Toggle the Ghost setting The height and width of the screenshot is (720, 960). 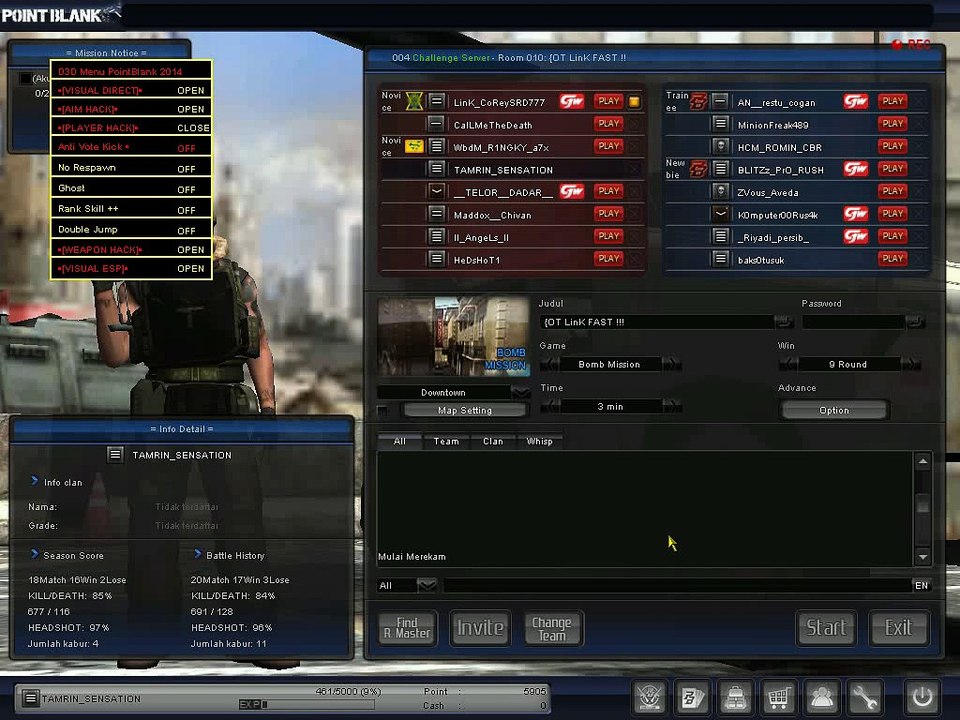pos(131,189)
